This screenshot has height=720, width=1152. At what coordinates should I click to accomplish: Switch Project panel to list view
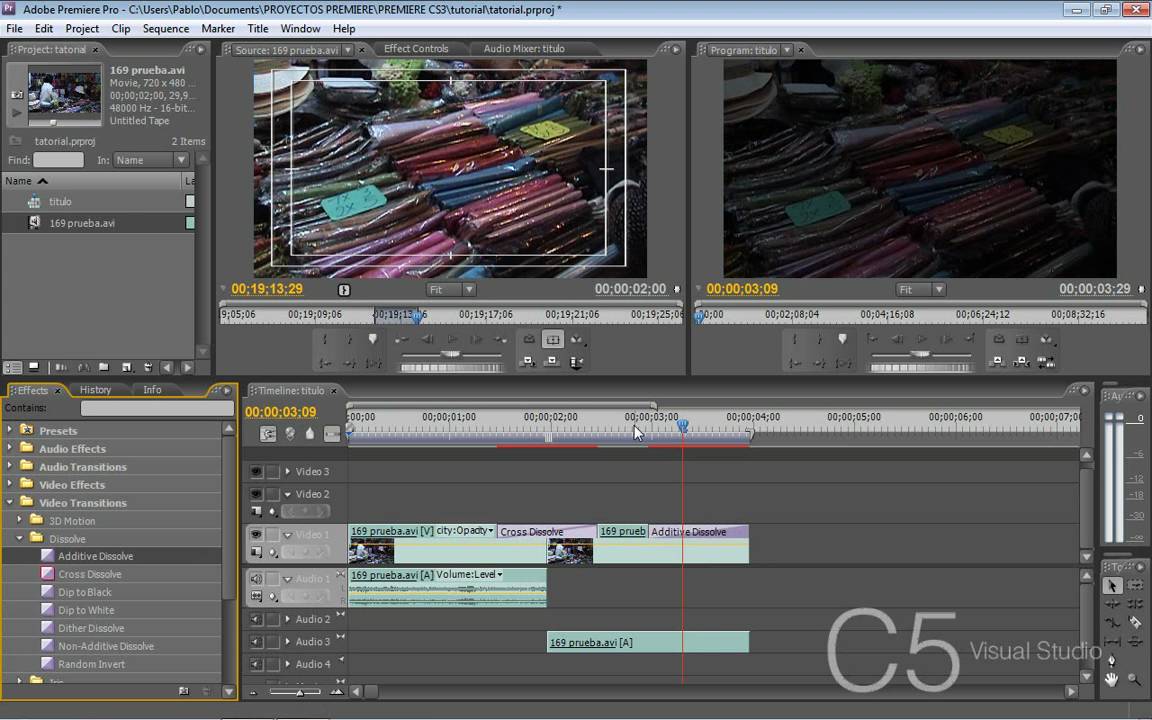tap(12, 367)
